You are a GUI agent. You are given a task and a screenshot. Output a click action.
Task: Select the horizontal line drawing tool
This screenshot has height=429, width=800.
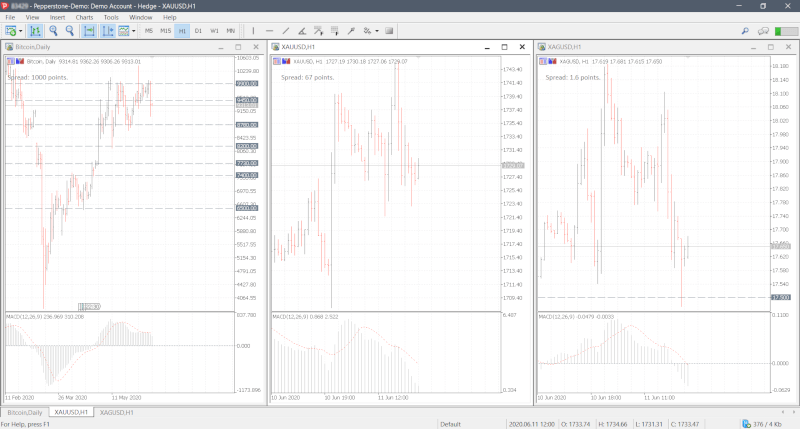[x=269, y=31]
